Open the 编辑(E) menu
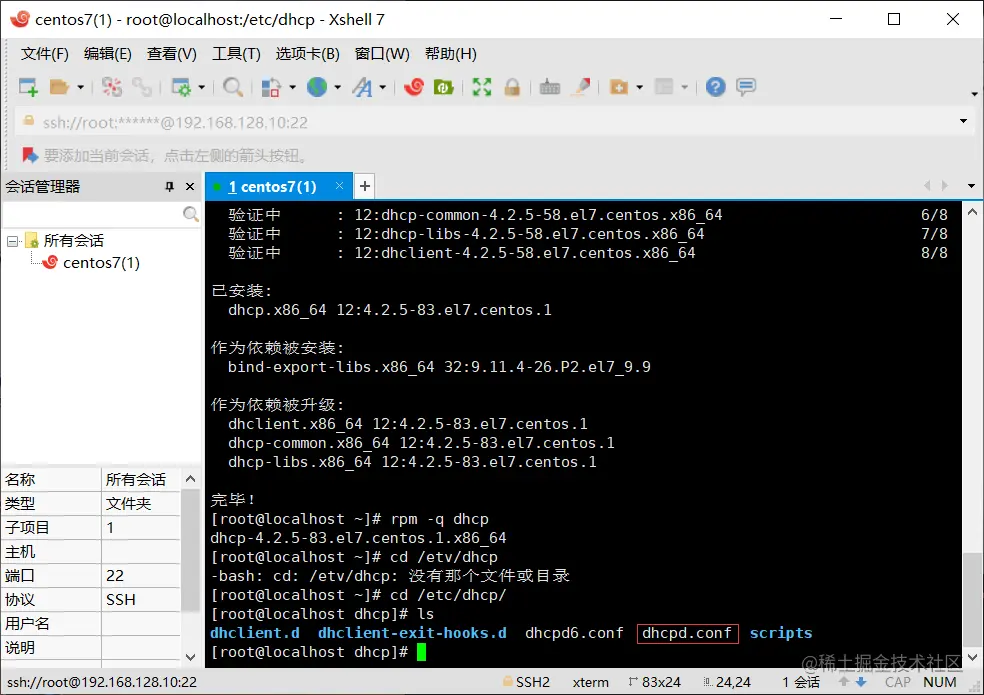The height and width of the screenshot is (695, 984). pyautogui.click(x=108, y=54)
